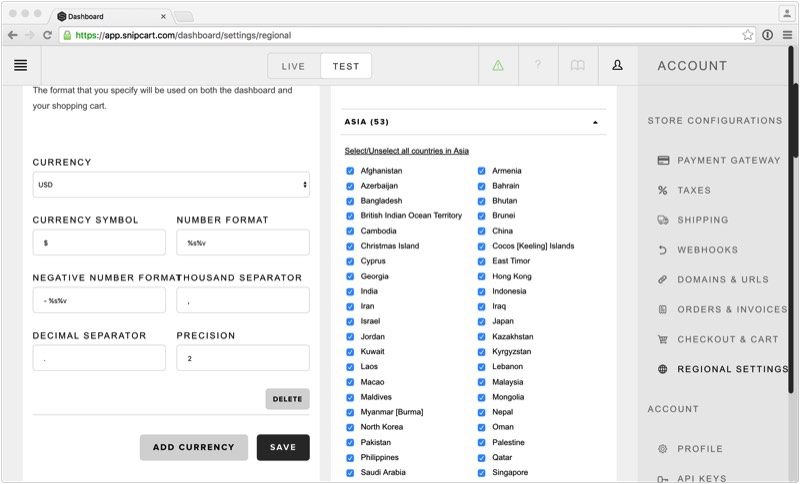The height and width of the screenshot is (484, 800).
Task: Open Webhooks settings
Action: click(x=707, y=250)
